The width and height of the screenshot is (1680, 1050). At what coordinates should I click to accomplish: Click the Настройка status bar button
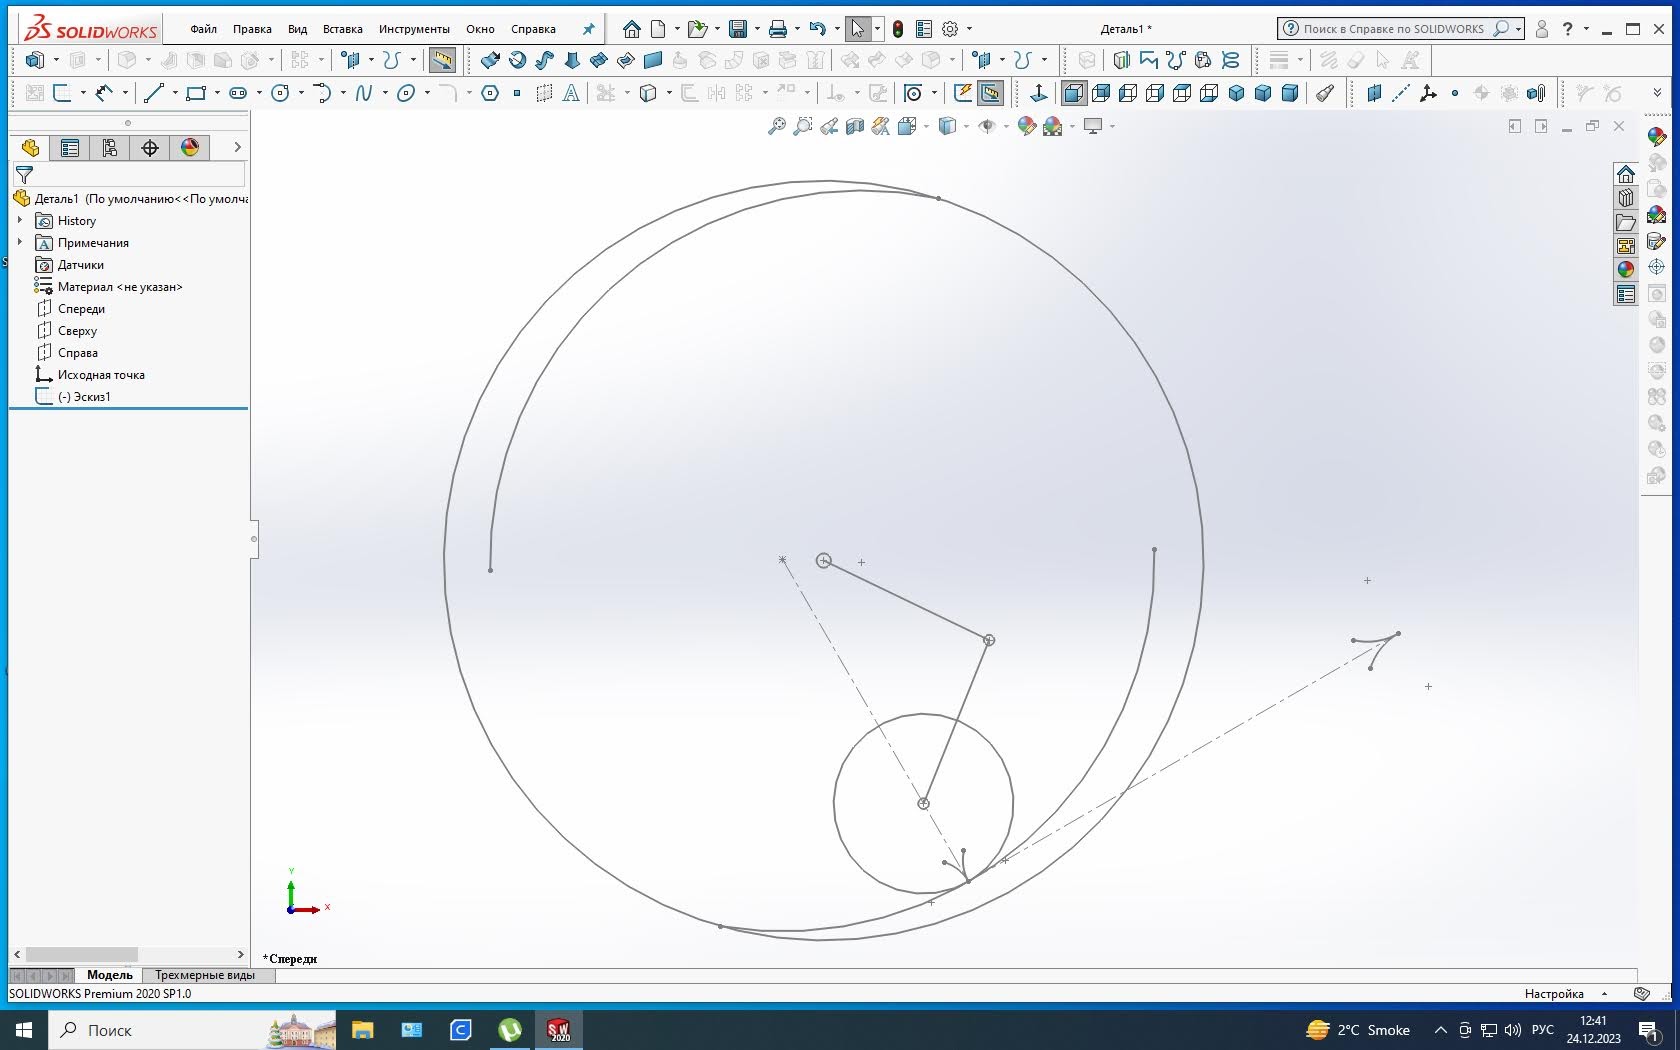[x=1554, y=994]
